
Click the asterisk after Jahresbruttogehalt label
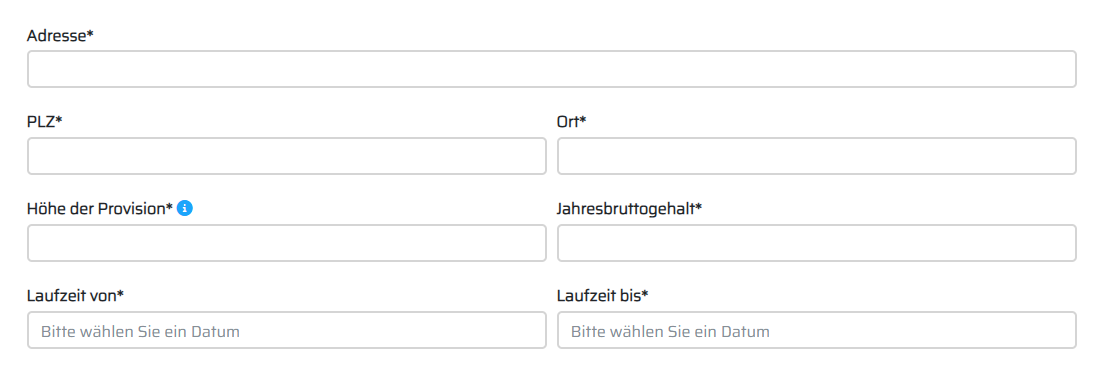click(699, 207)
